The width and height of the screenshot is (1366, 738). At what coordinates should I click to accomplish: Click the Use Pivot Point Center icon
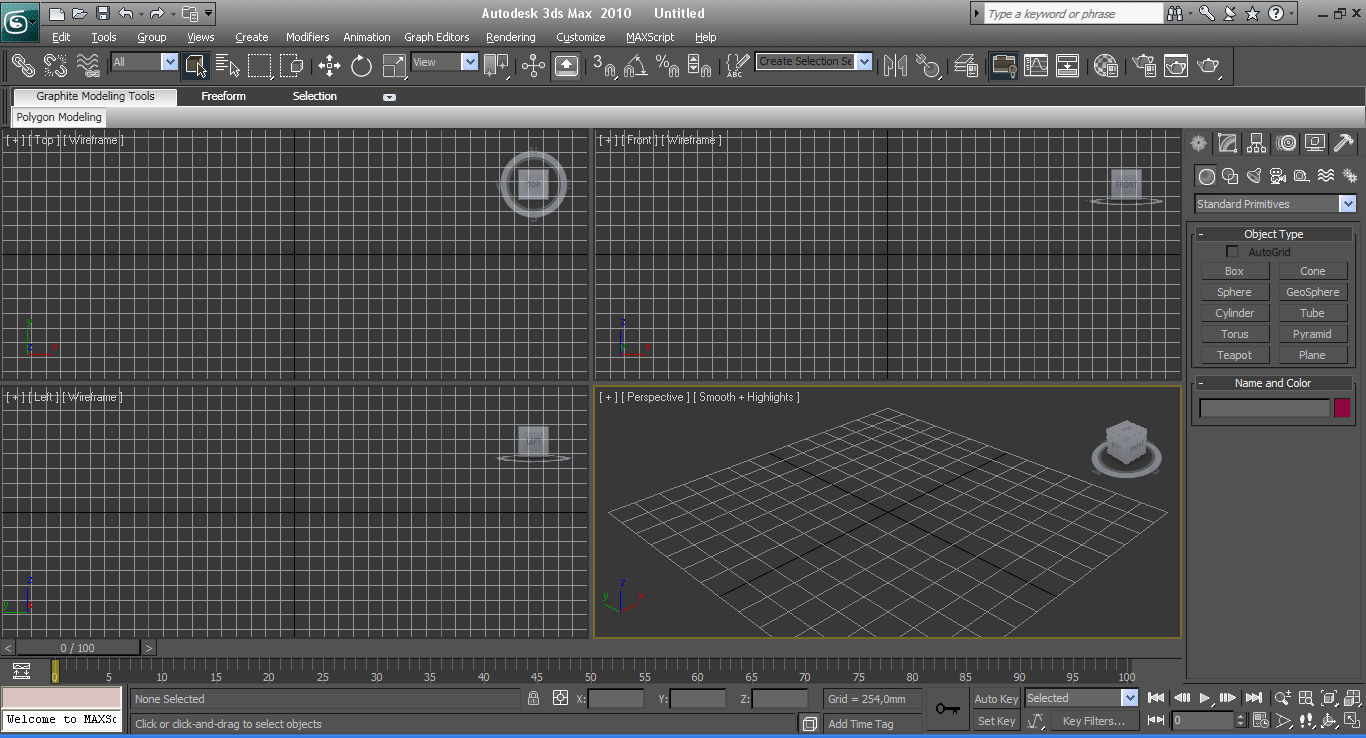496,66
